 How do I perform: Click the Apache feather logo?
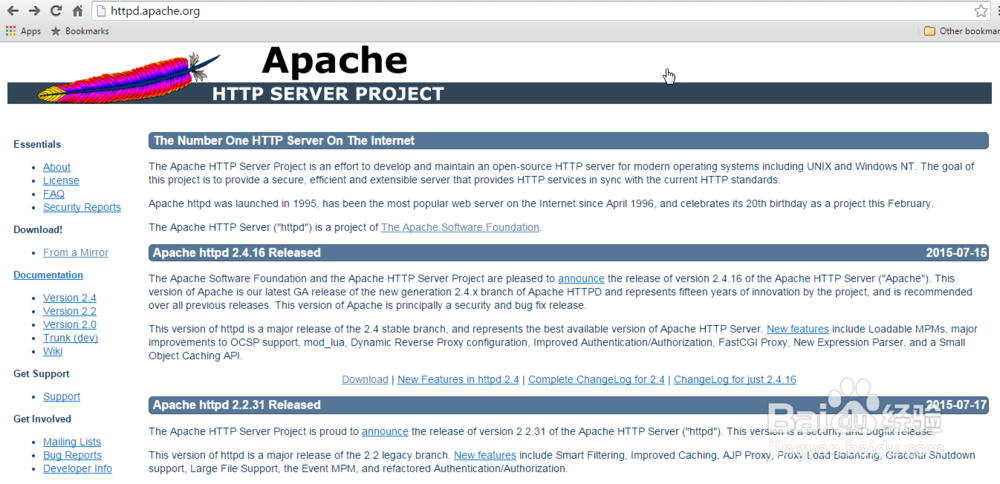point(128,80)
